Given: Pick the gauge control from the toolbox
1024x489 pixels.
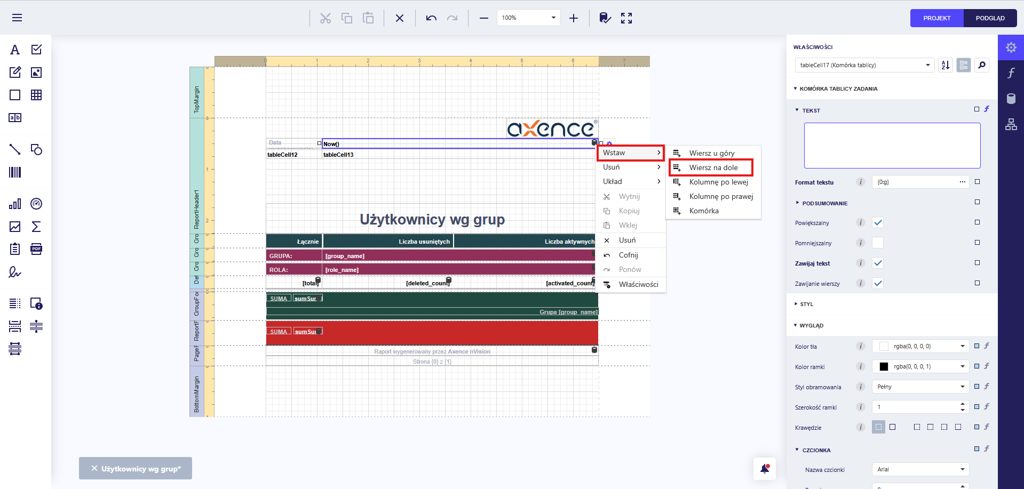Looking at the screenshot, I should pyautogui.click(x=36, y=204).
